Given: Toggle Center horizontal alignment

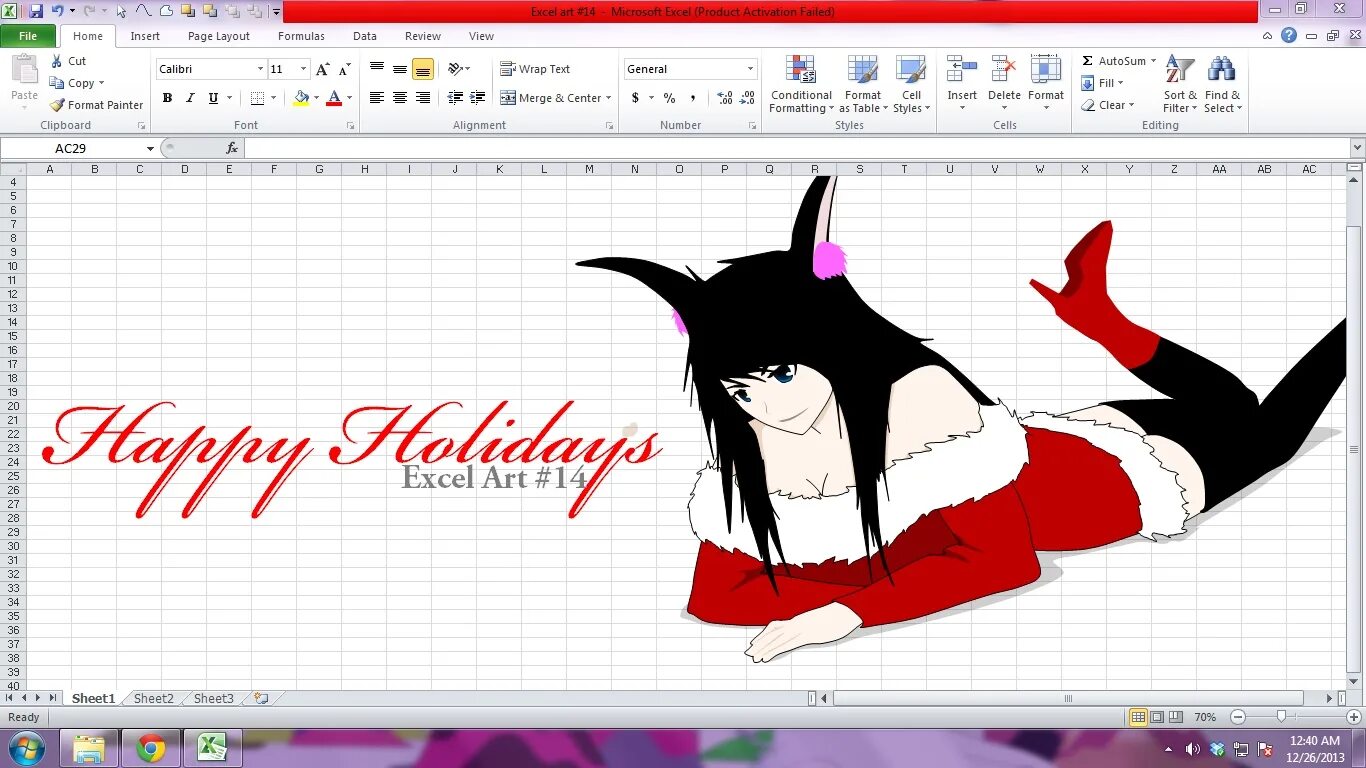Looking at the screenshot, I should [x=400, y=98].
